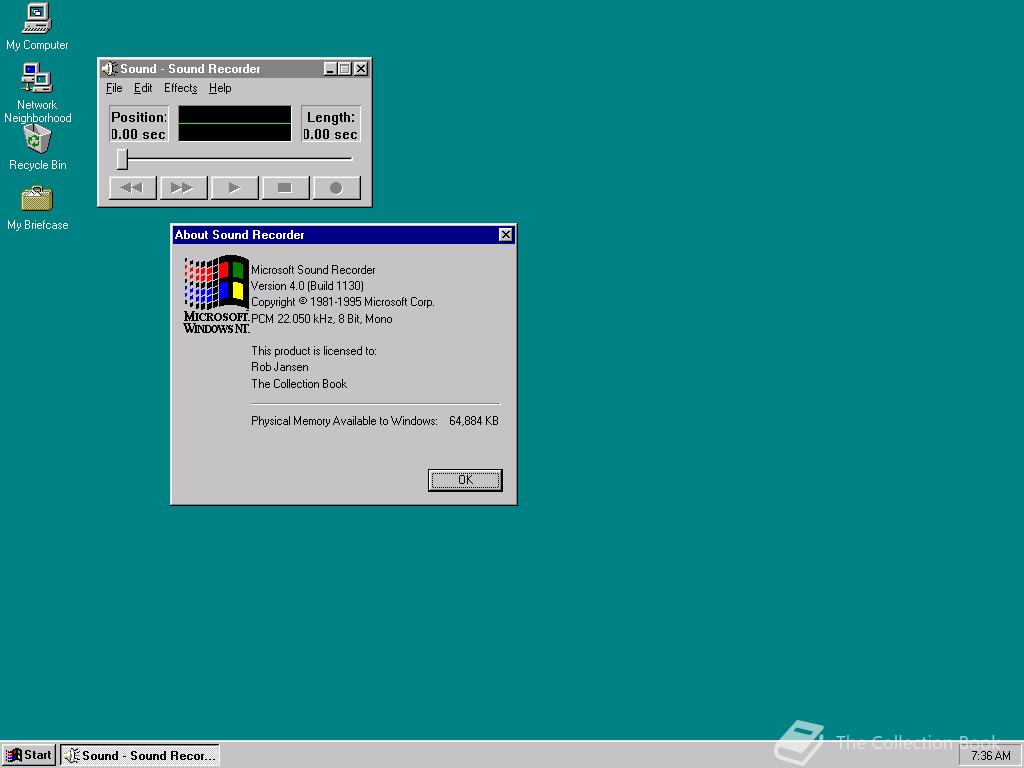
Task: Open the Start menu
Action: 29,755
